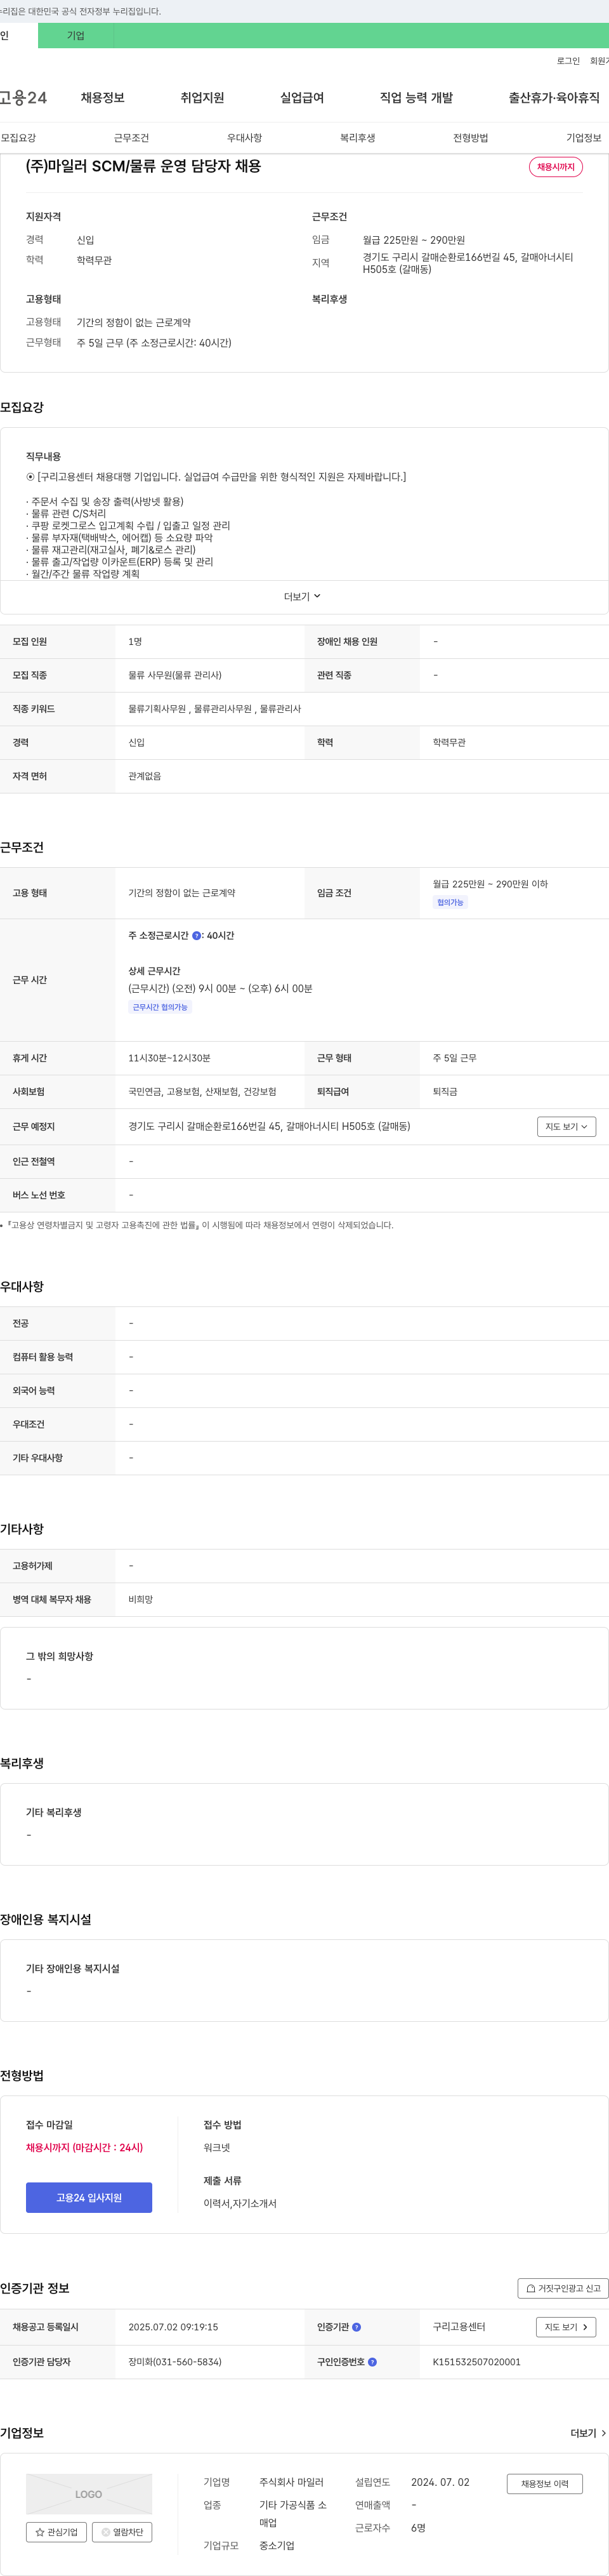This screenshot has width=609, height=2576.
Task: Select the registration time 2025.07.02 09:19:15
Action: tap(173, 2327)
